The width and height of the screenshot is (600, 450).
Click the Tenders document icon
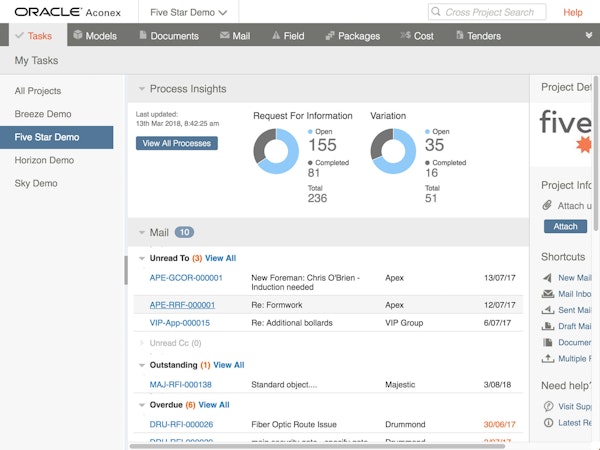tap(460, 35)
